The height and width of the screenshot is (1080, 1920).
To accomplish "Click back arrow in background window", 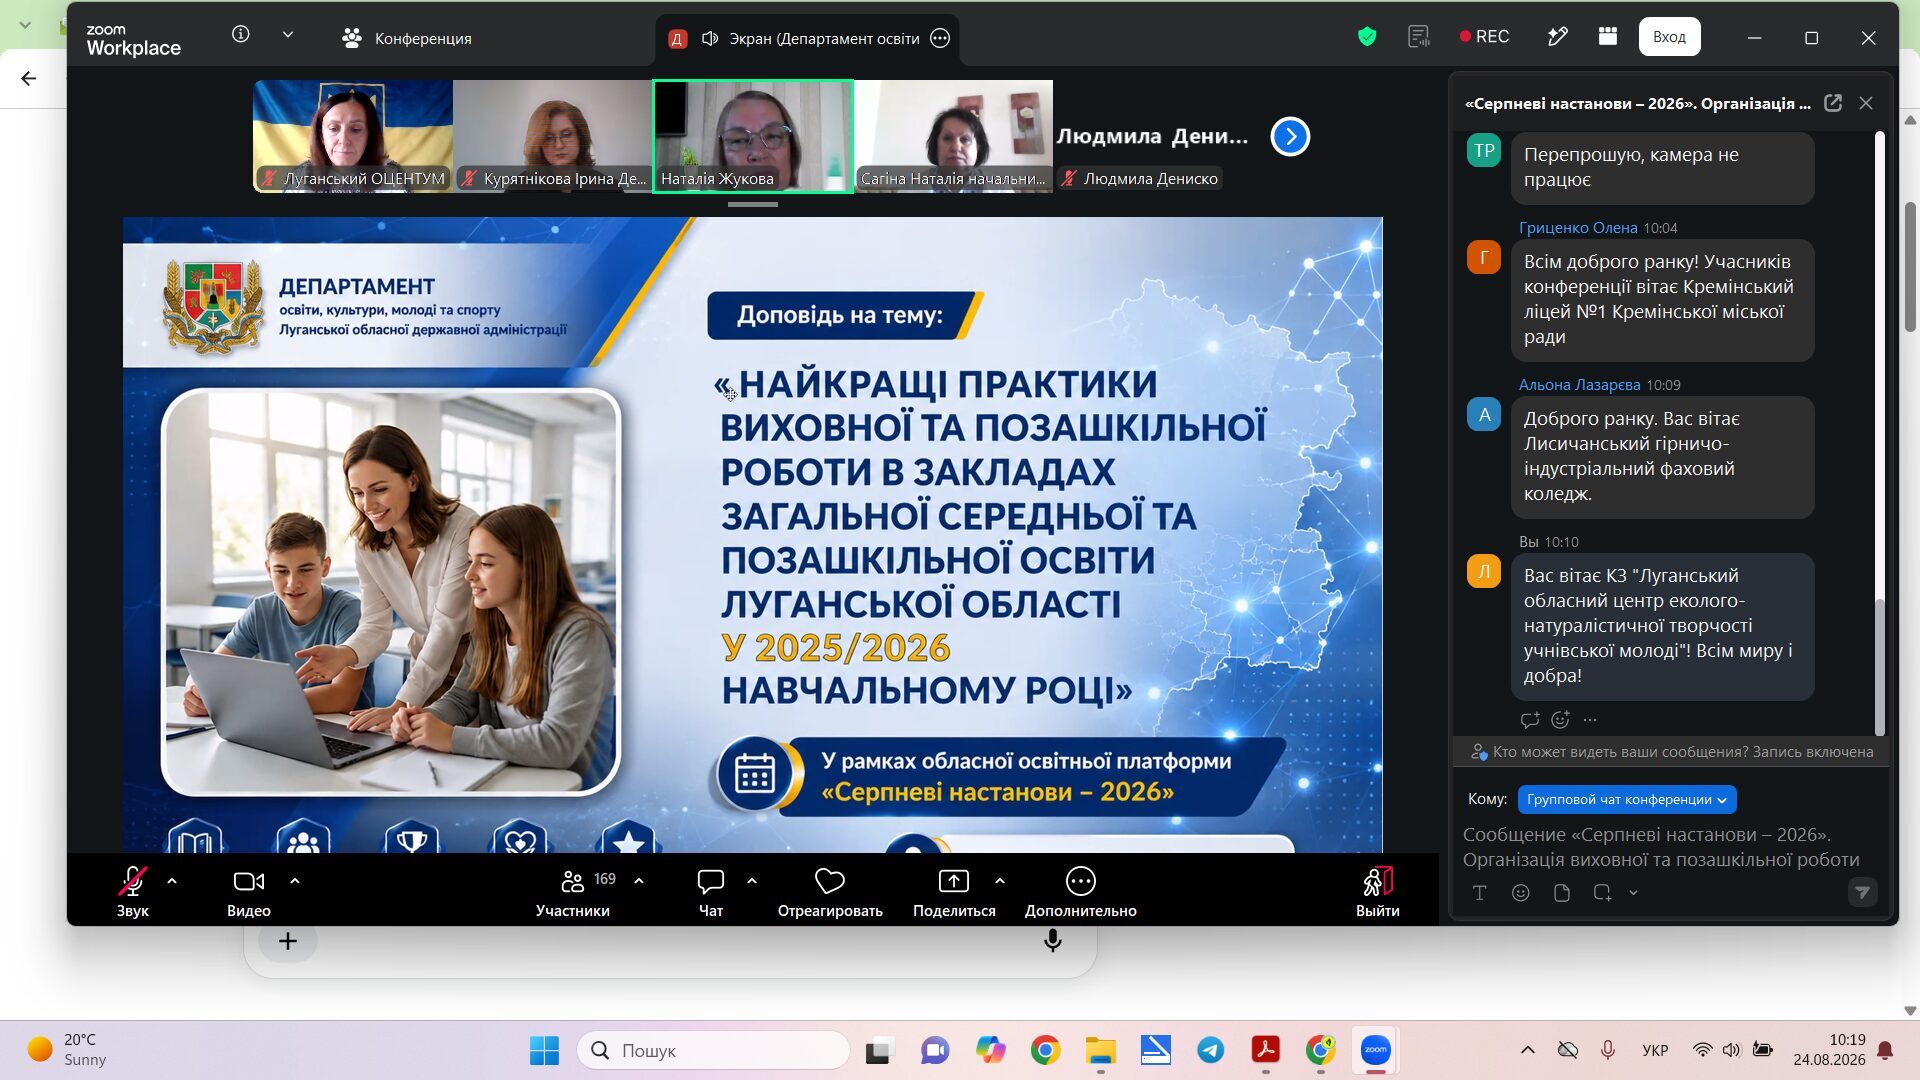I will [28, 78].
